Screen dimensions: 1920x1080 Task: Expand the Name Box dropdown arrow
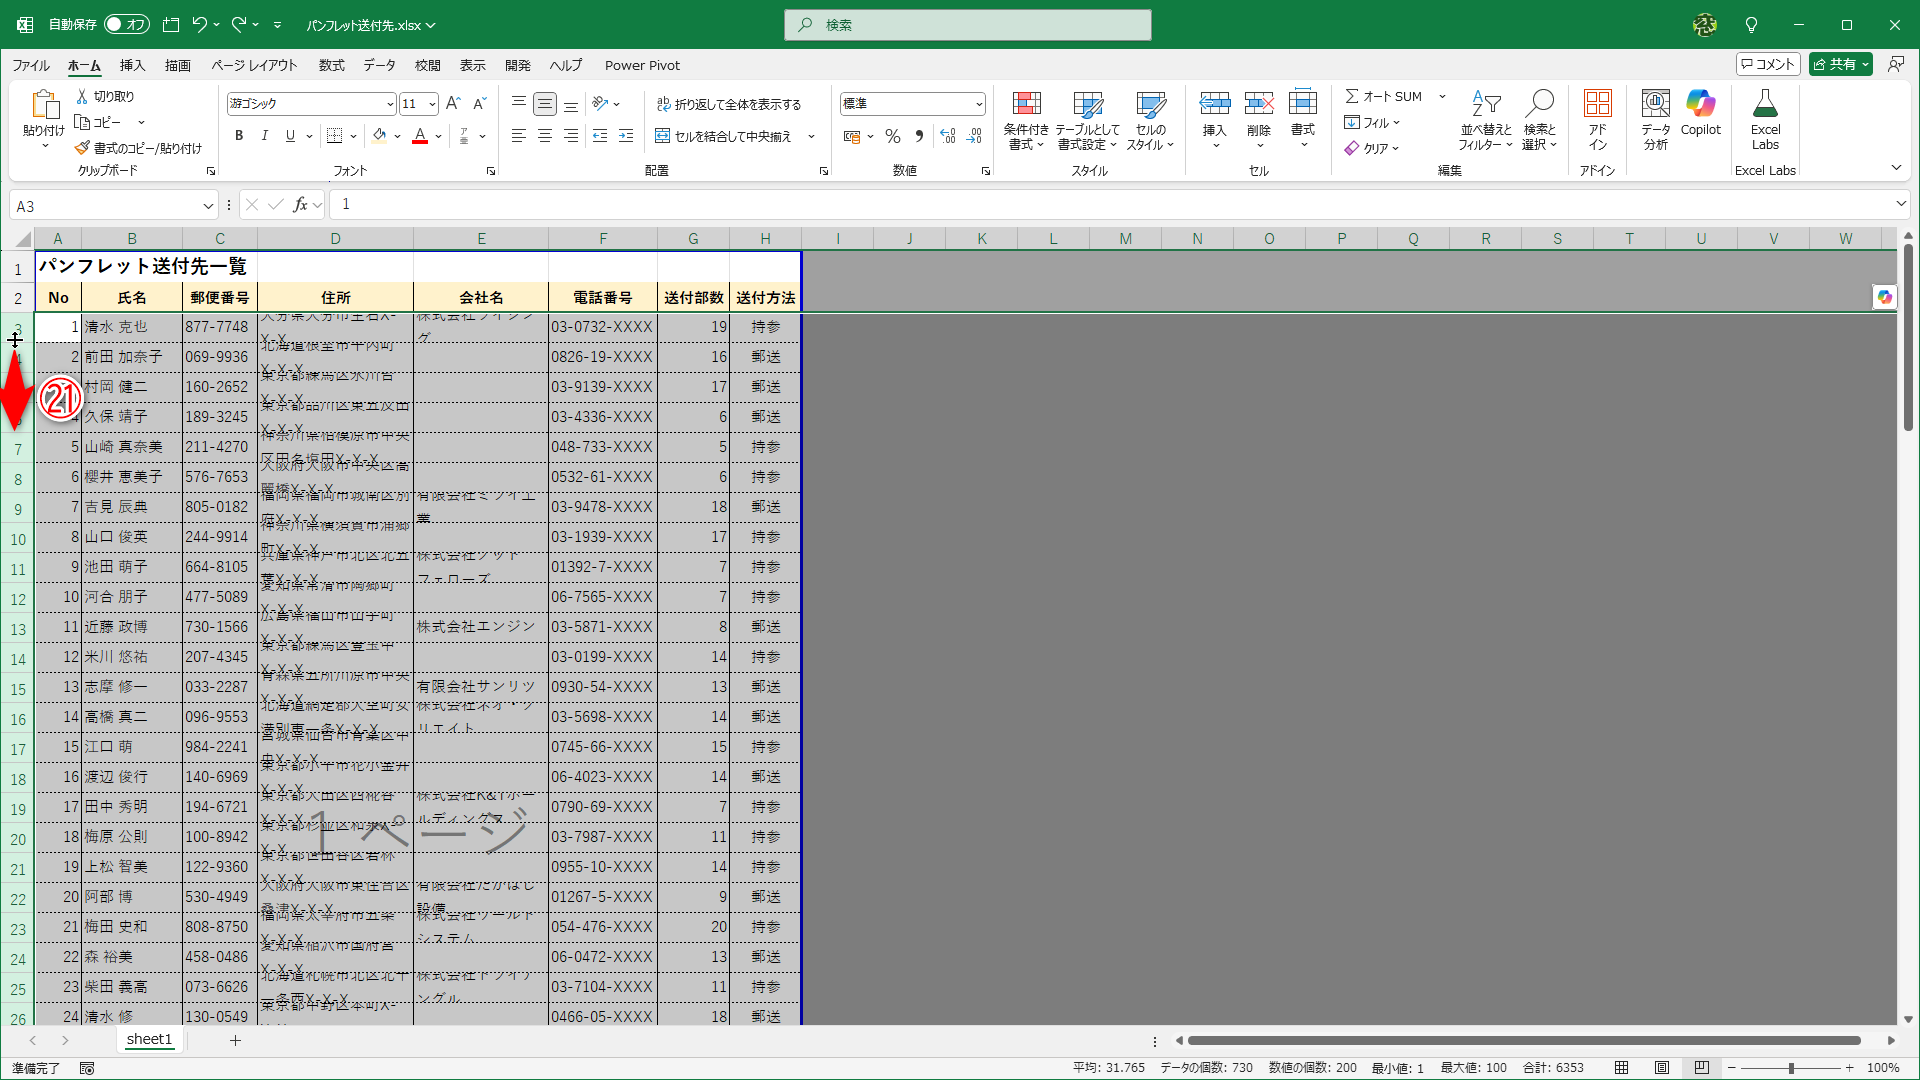208,206
